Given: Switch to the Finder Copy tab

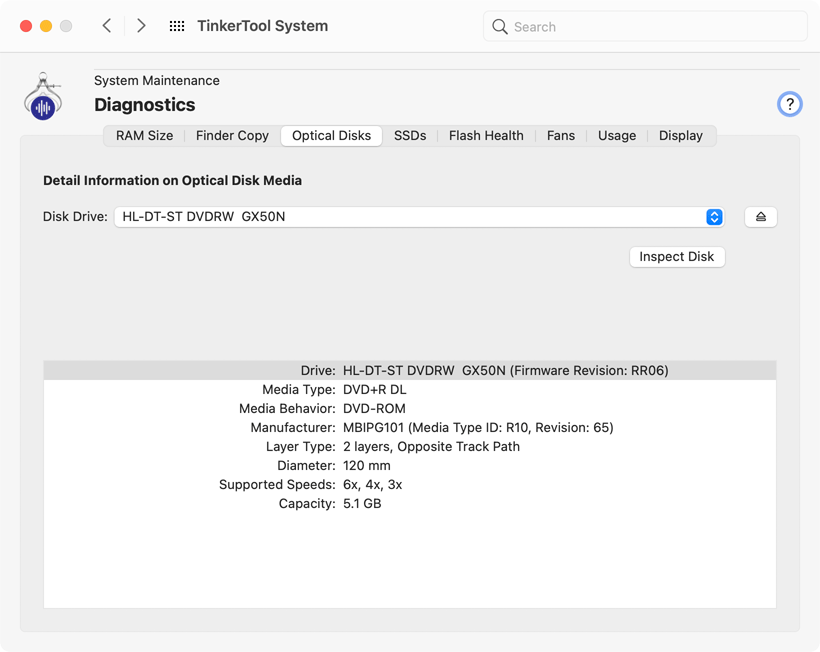Looking at the screenshot, I should pyautogui.click(x=232, y=136).
